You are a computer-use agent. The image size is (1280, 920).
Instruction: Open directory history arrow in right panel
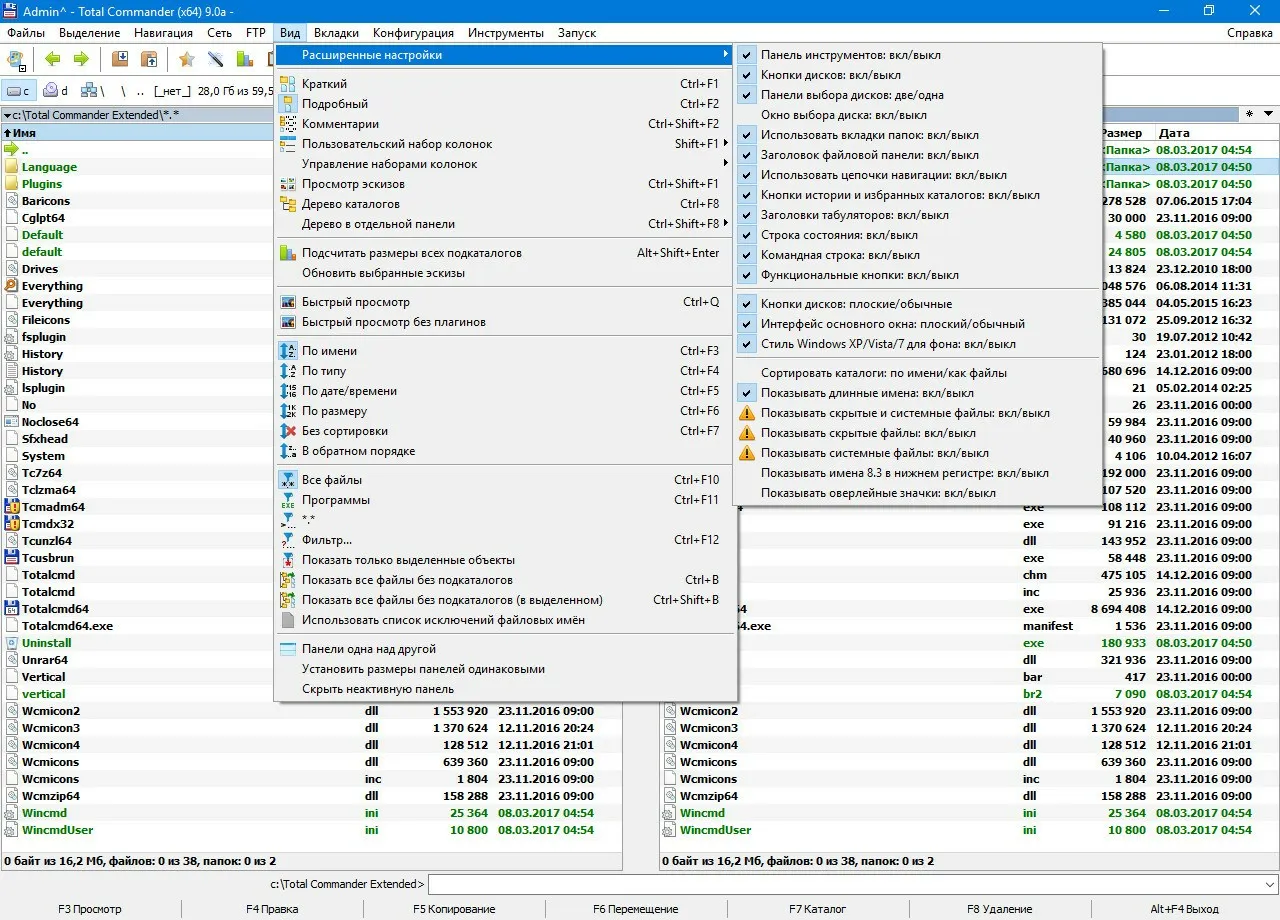click(1268, 114)
